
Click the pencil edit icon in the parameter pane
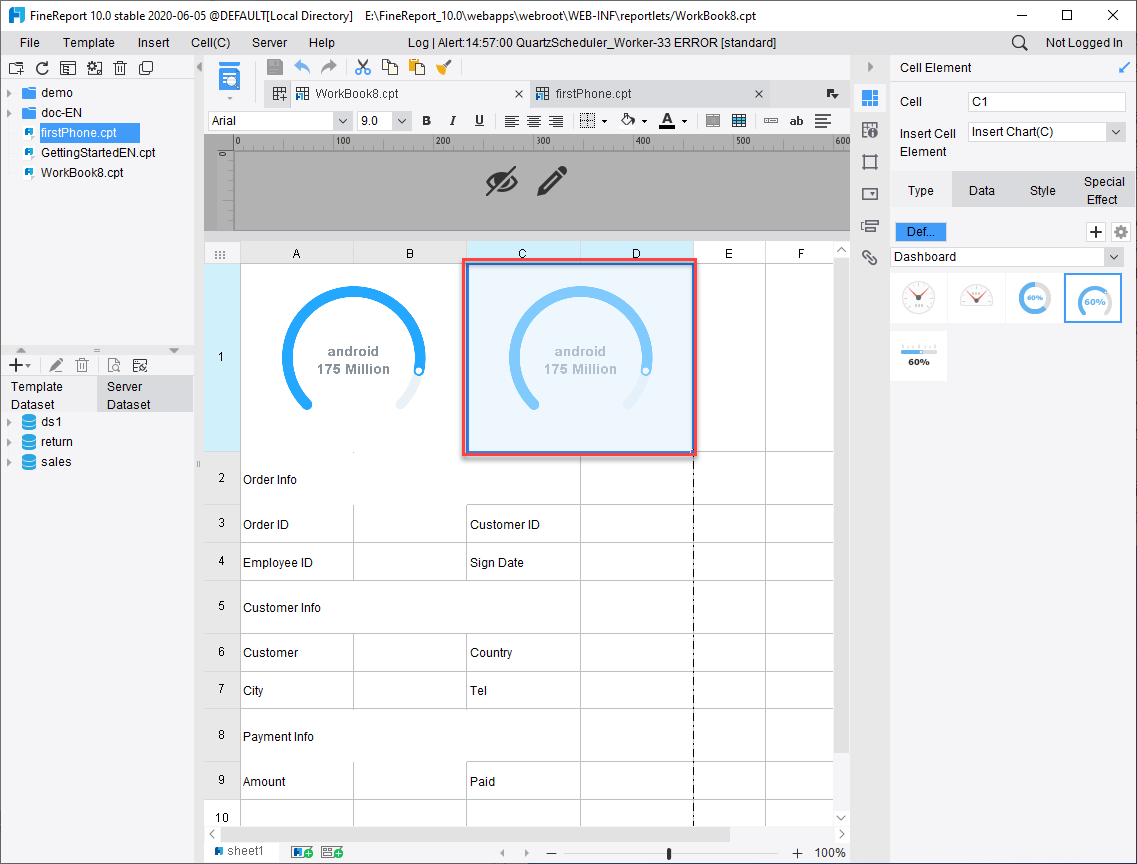tap(552, 181)
